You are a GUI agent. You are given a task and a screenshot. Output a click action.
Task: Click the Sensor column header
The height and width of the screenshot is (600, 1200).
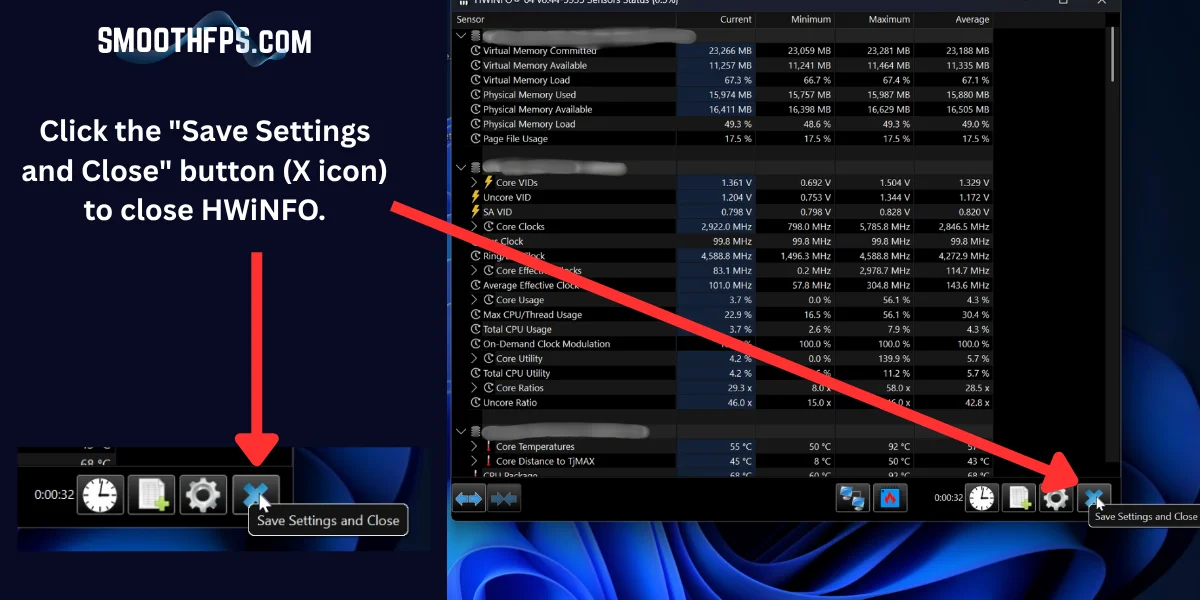(468, 19)
